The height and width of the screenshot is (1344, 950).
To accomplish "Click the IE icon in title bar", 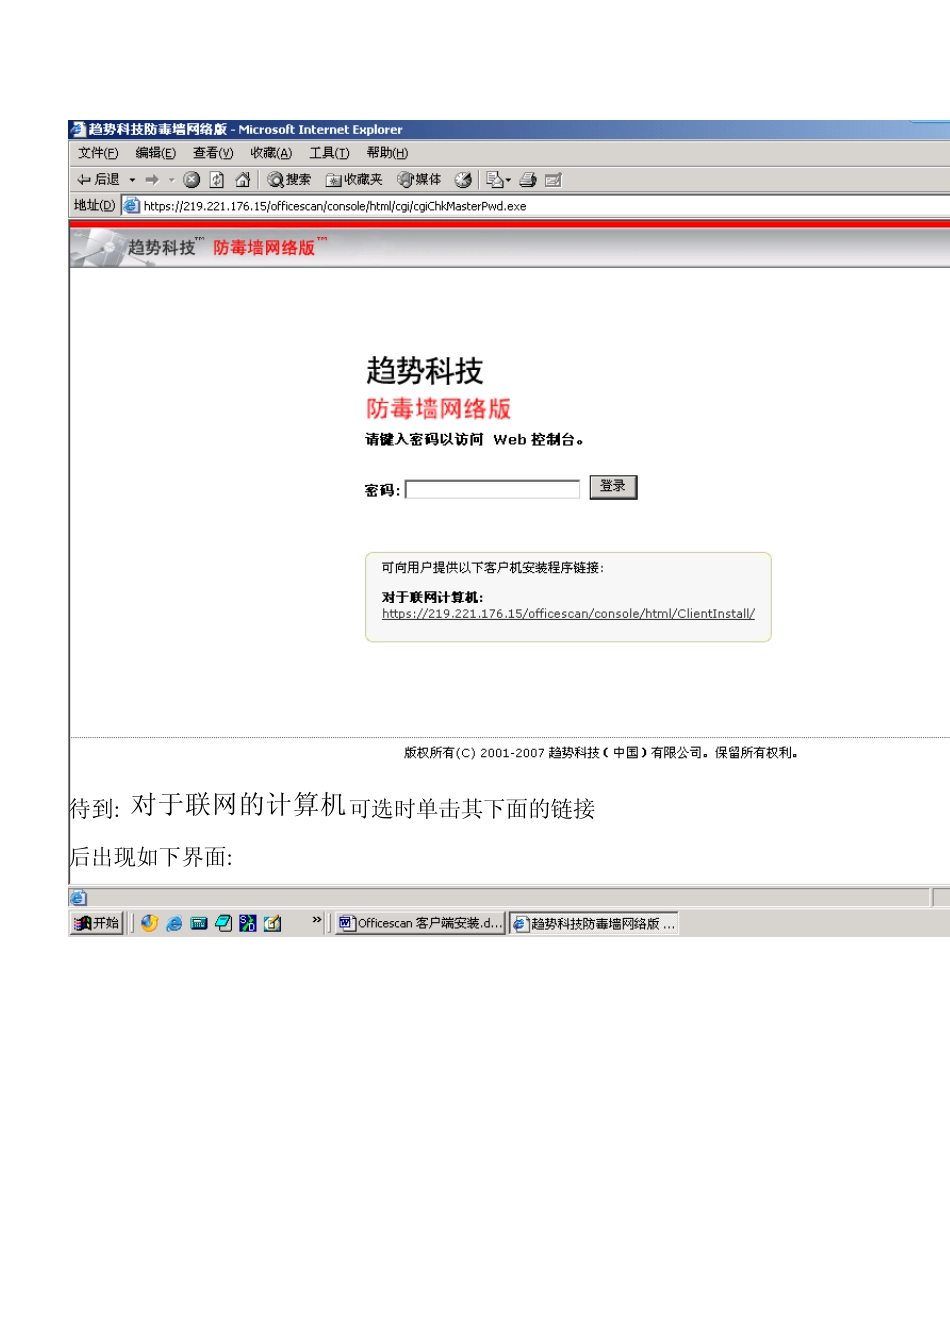I will 78,129.
